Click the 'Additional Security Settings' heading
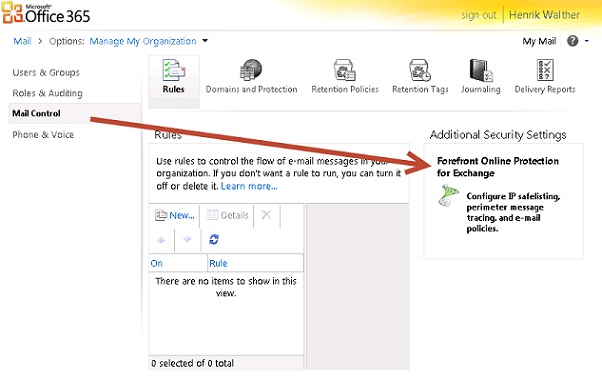Viewport: 602px width, 380px height. click(498, 135)
